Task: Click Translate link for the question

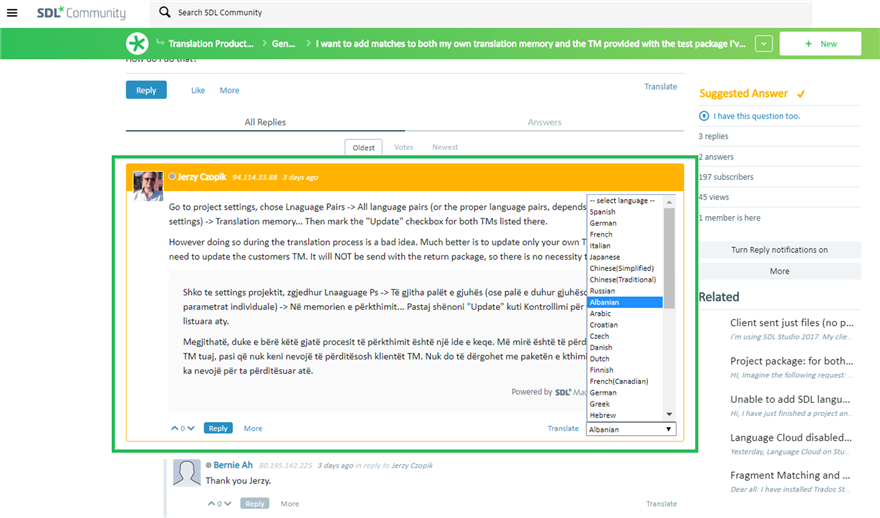Action: [661, 86]
